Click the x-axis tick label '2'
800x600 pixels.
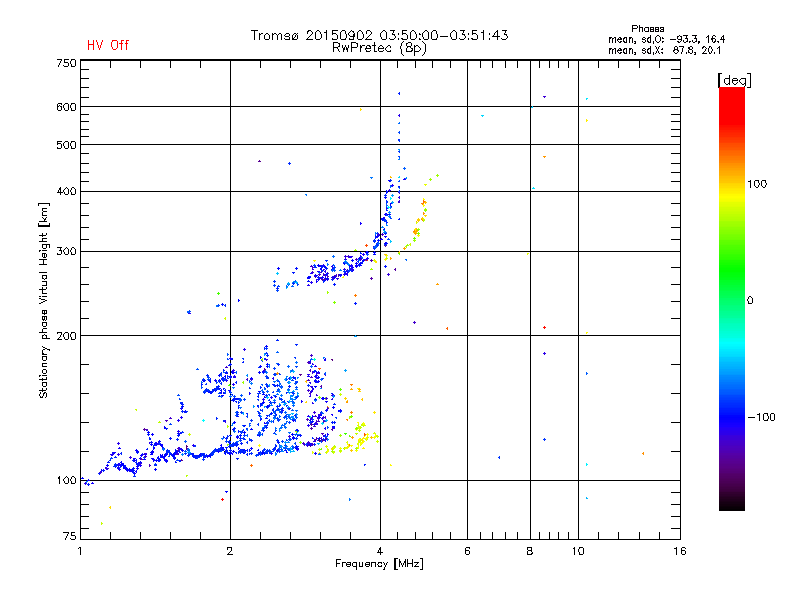(x=230, y=551)
